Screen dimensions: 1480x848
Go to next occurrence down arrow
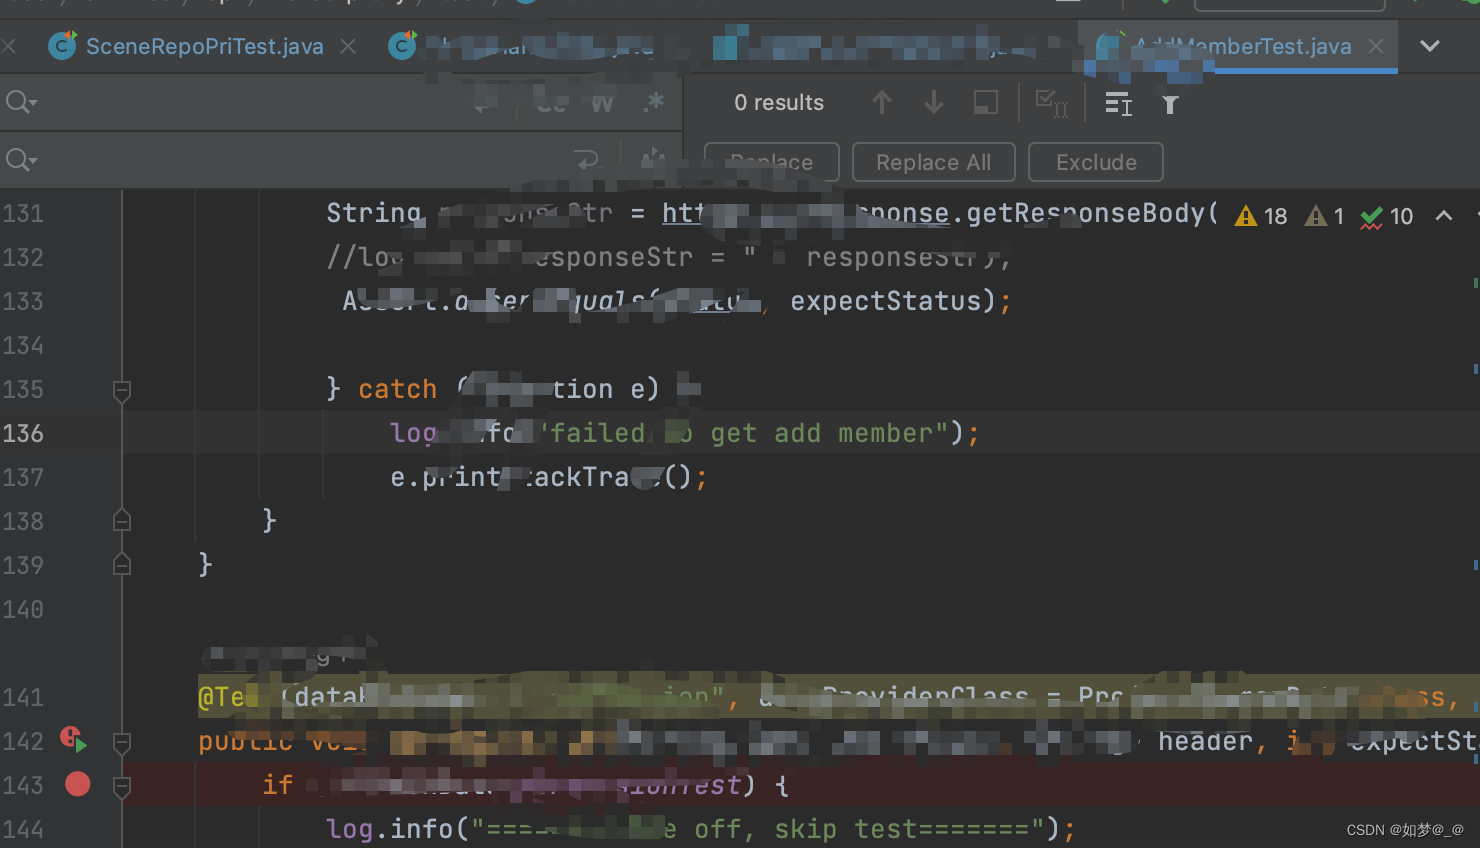pyautogui.click(x=933, y=102)
